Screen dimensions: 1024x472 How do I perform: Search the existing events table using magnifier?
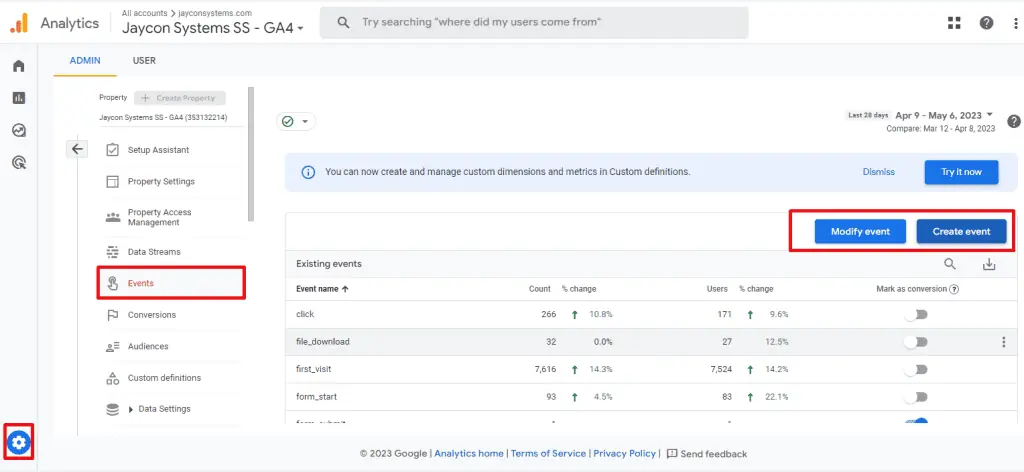pyautogui.click(x=950, y=264)
